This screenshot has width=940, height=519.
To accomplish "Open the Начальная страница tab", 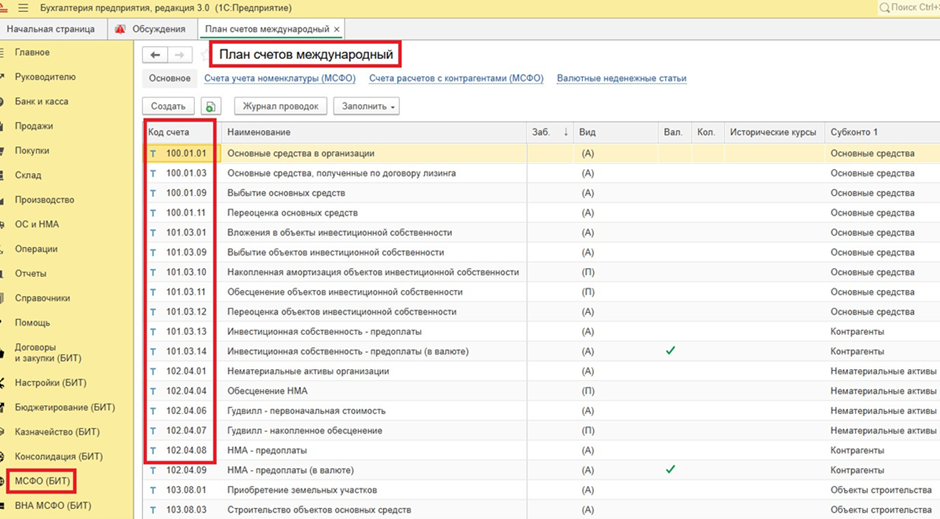I will click(51, 30).
